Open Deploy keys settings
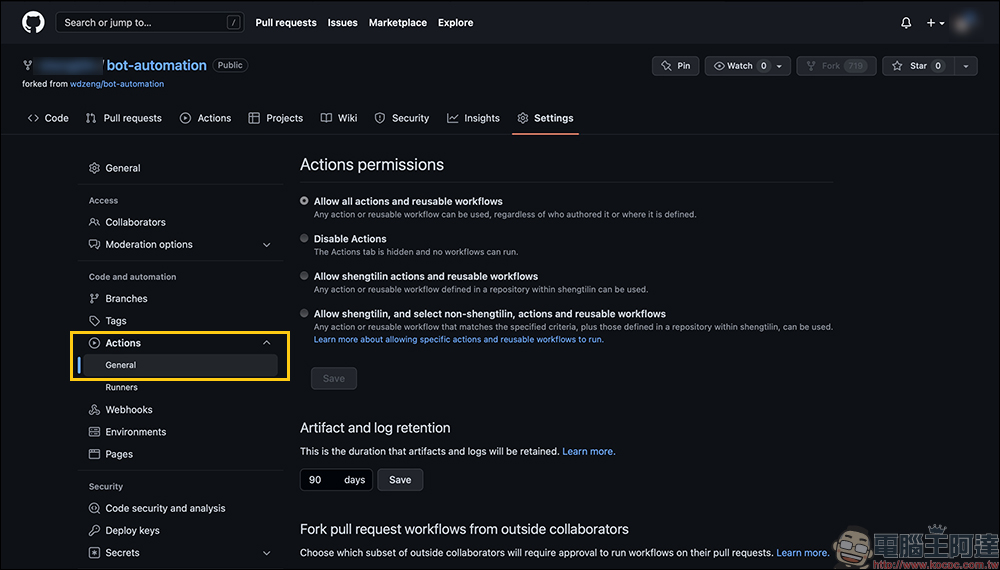Viewport: 1000px width, 570px height. click(132, 531)
